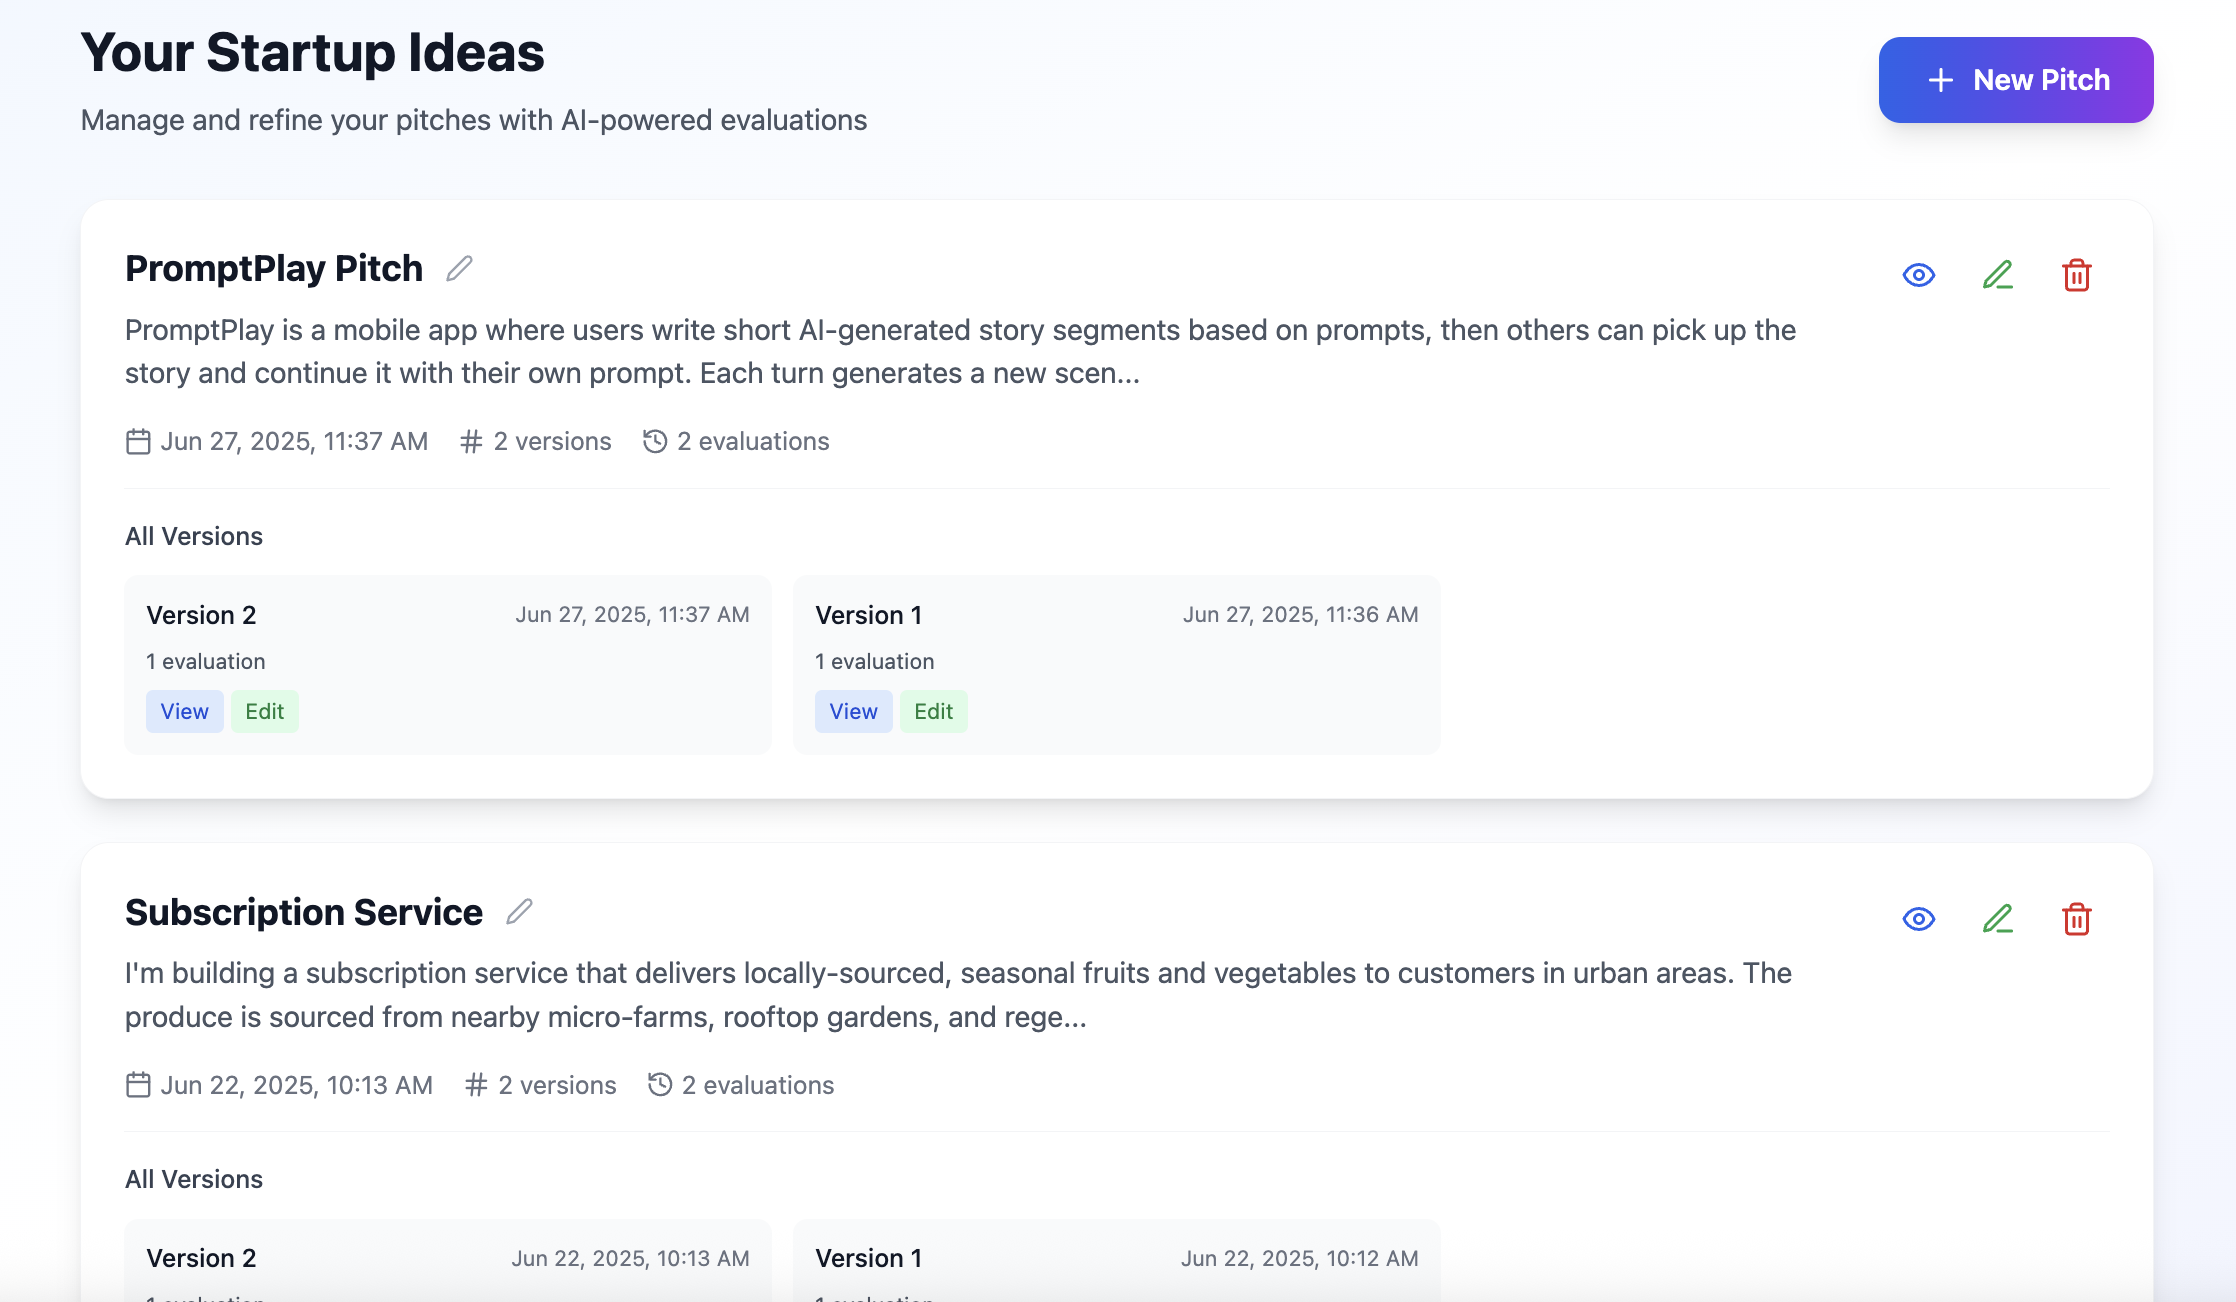
Task: Delete Subscription Service with trash icon
Action: [2076, 919]
